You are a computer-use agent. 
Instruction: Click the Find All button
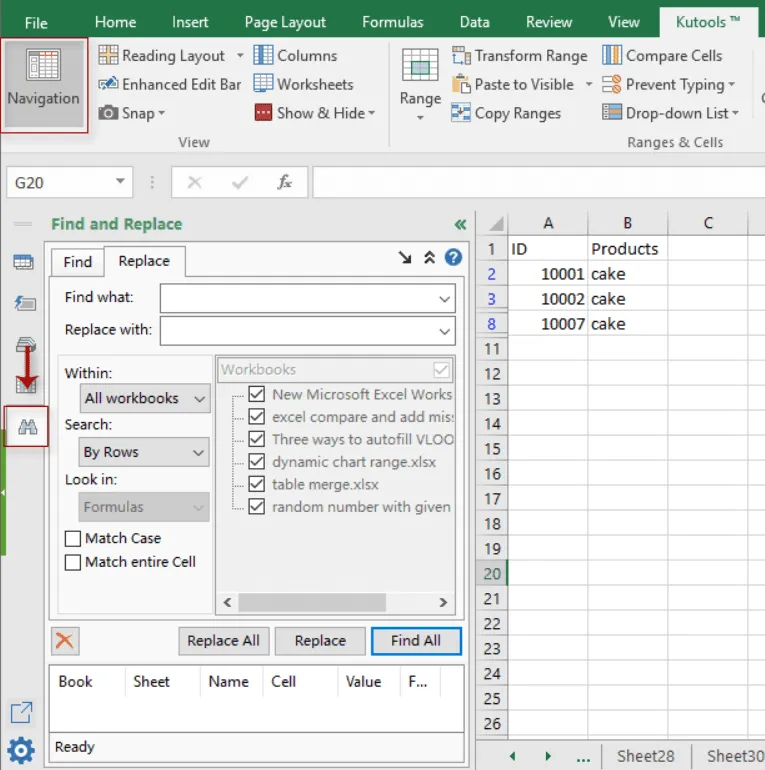coord(416,641)
